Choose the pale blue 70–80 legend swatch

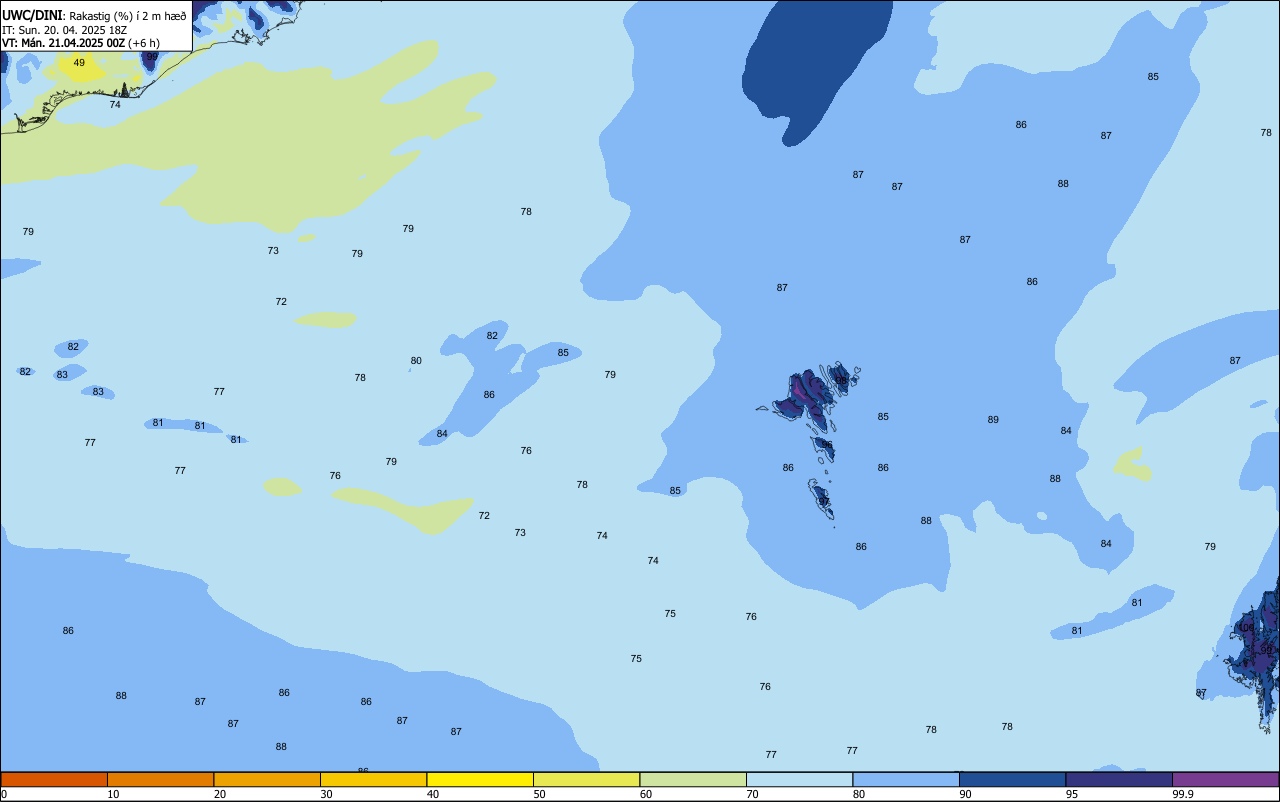[x=799, y=779]
